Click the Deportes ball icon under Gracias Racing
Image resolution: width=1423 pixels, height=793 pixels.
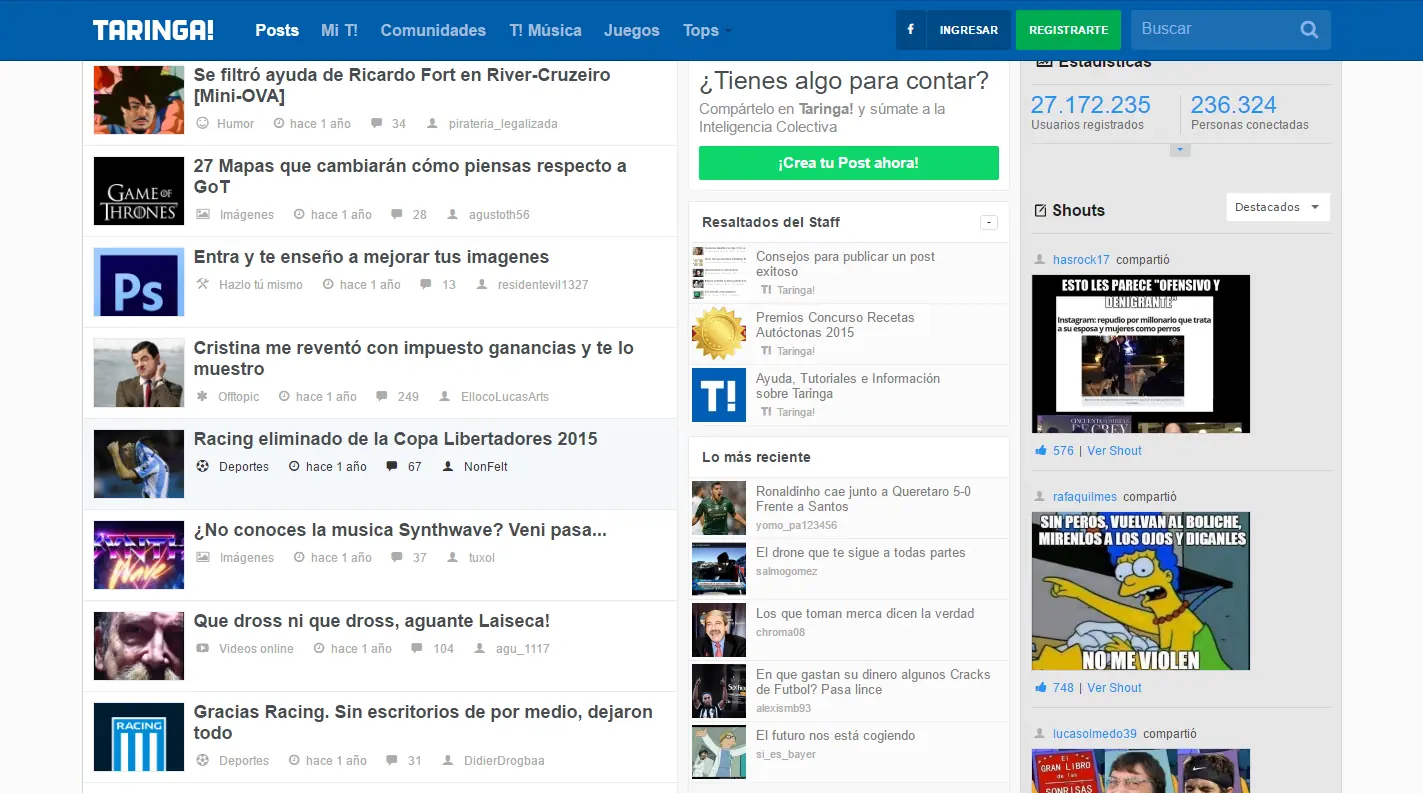pos(203,760)
